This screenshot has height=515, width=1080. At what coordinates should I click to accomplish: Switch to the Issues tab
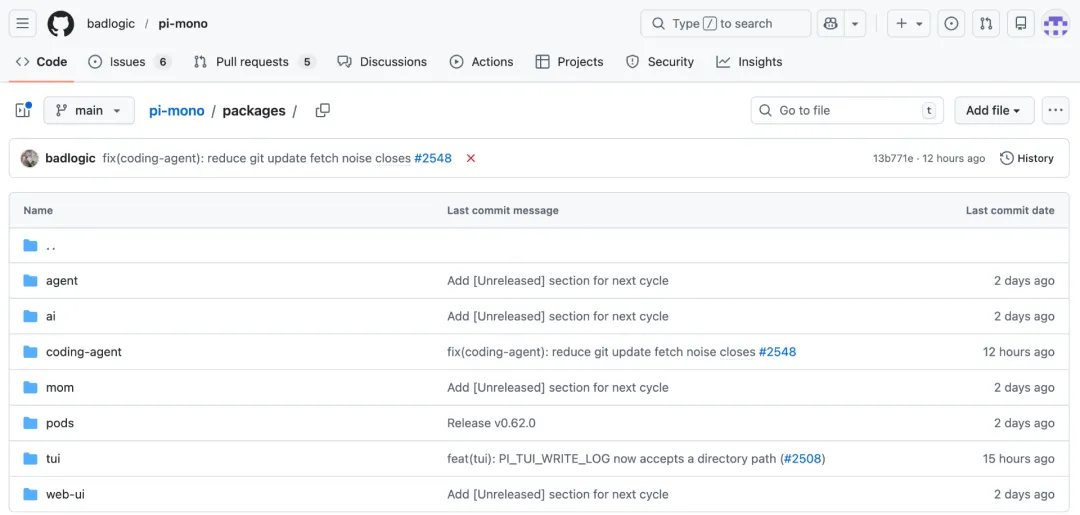(x=128, y=62)
